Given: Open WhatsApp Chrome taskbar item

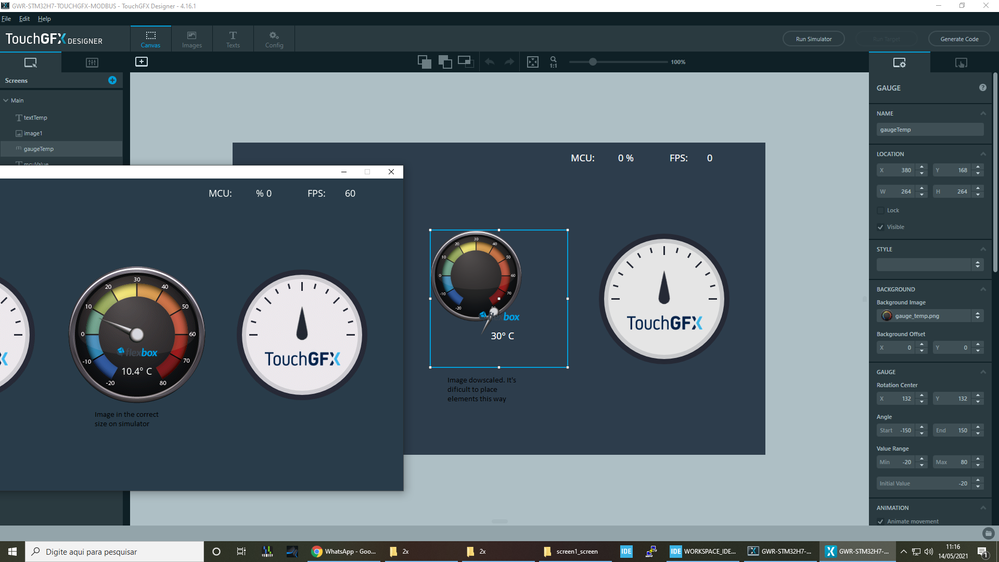Looking at the screenshot, I should [344, 551].
